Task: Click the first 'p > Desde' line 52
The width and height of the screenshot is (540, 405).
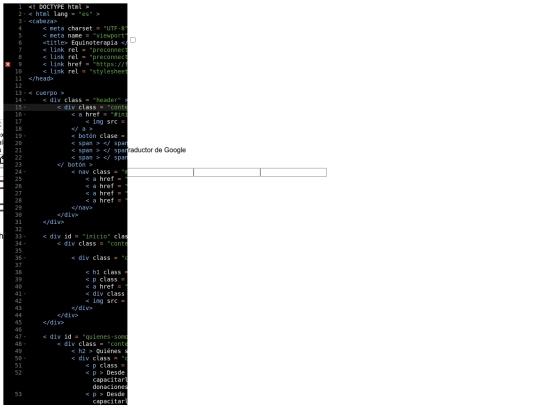Action: tap(106, 373)
